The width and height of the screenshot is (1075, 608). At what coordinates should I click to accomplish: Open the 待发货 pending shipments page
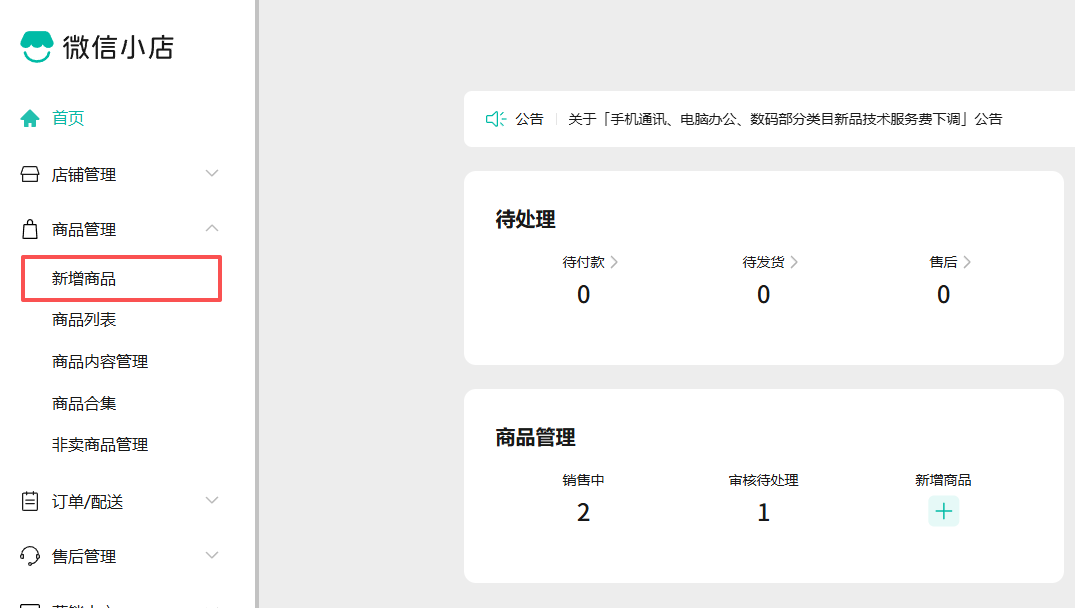click(x=763, y=262)
